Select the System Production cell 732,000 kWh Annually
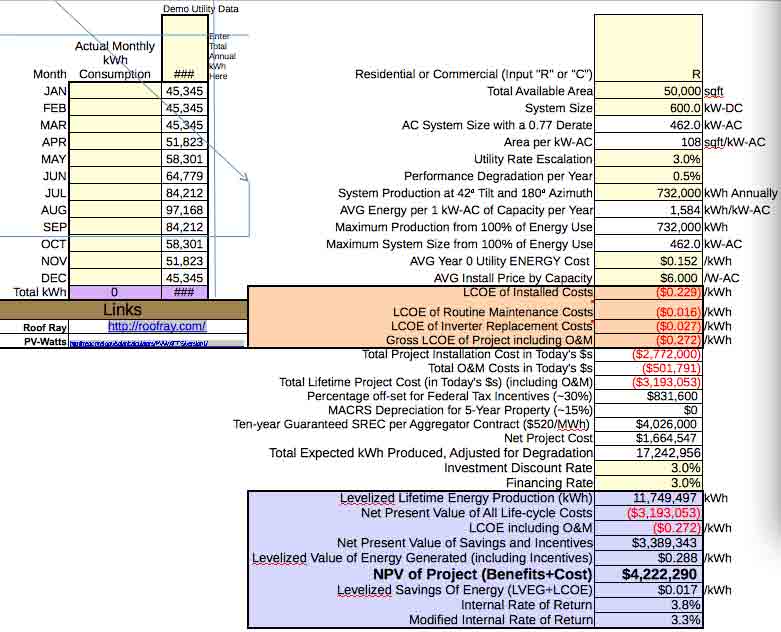 648,193
